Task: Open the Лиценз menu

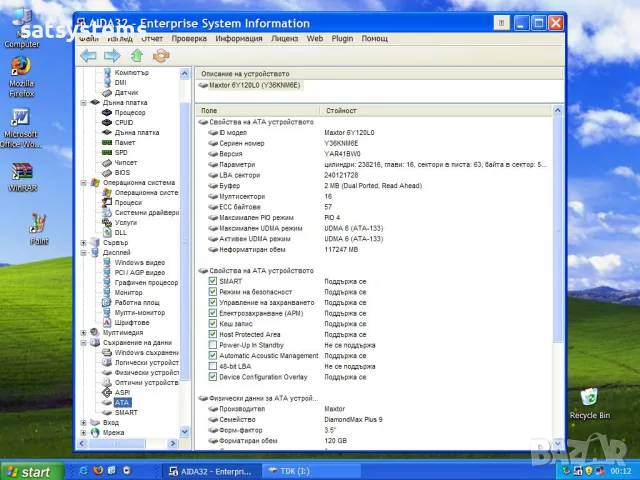Action: 284,38
